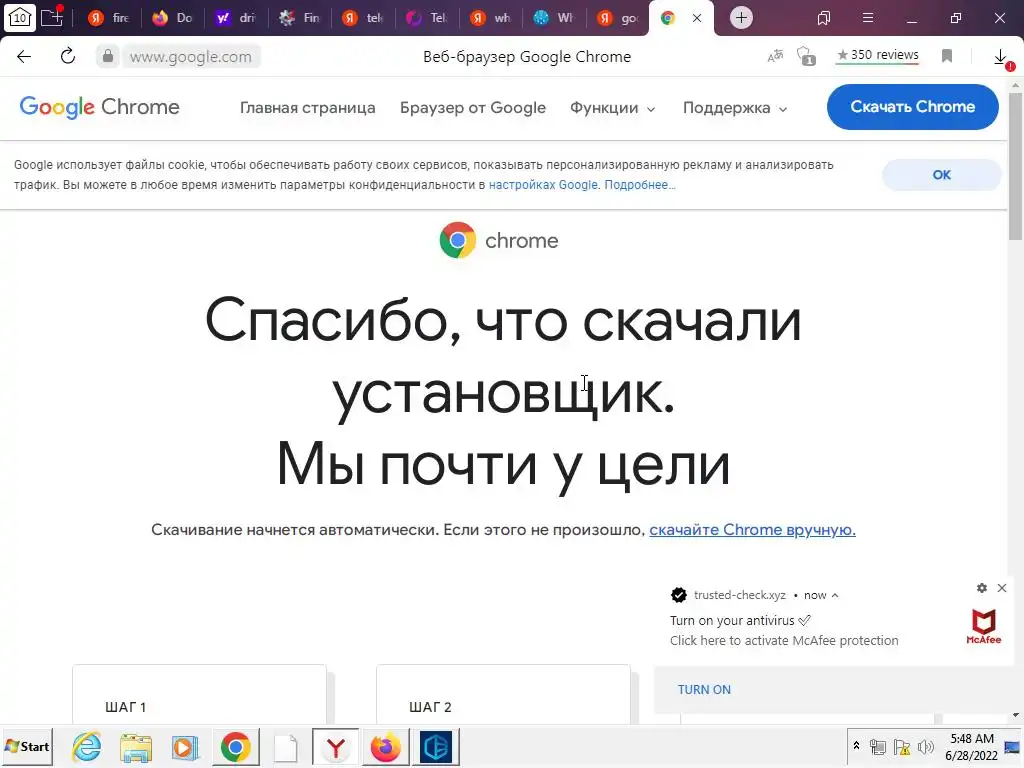Accept cookies with the OK button
Screen dimensions: 1024x768
(941, 174)
